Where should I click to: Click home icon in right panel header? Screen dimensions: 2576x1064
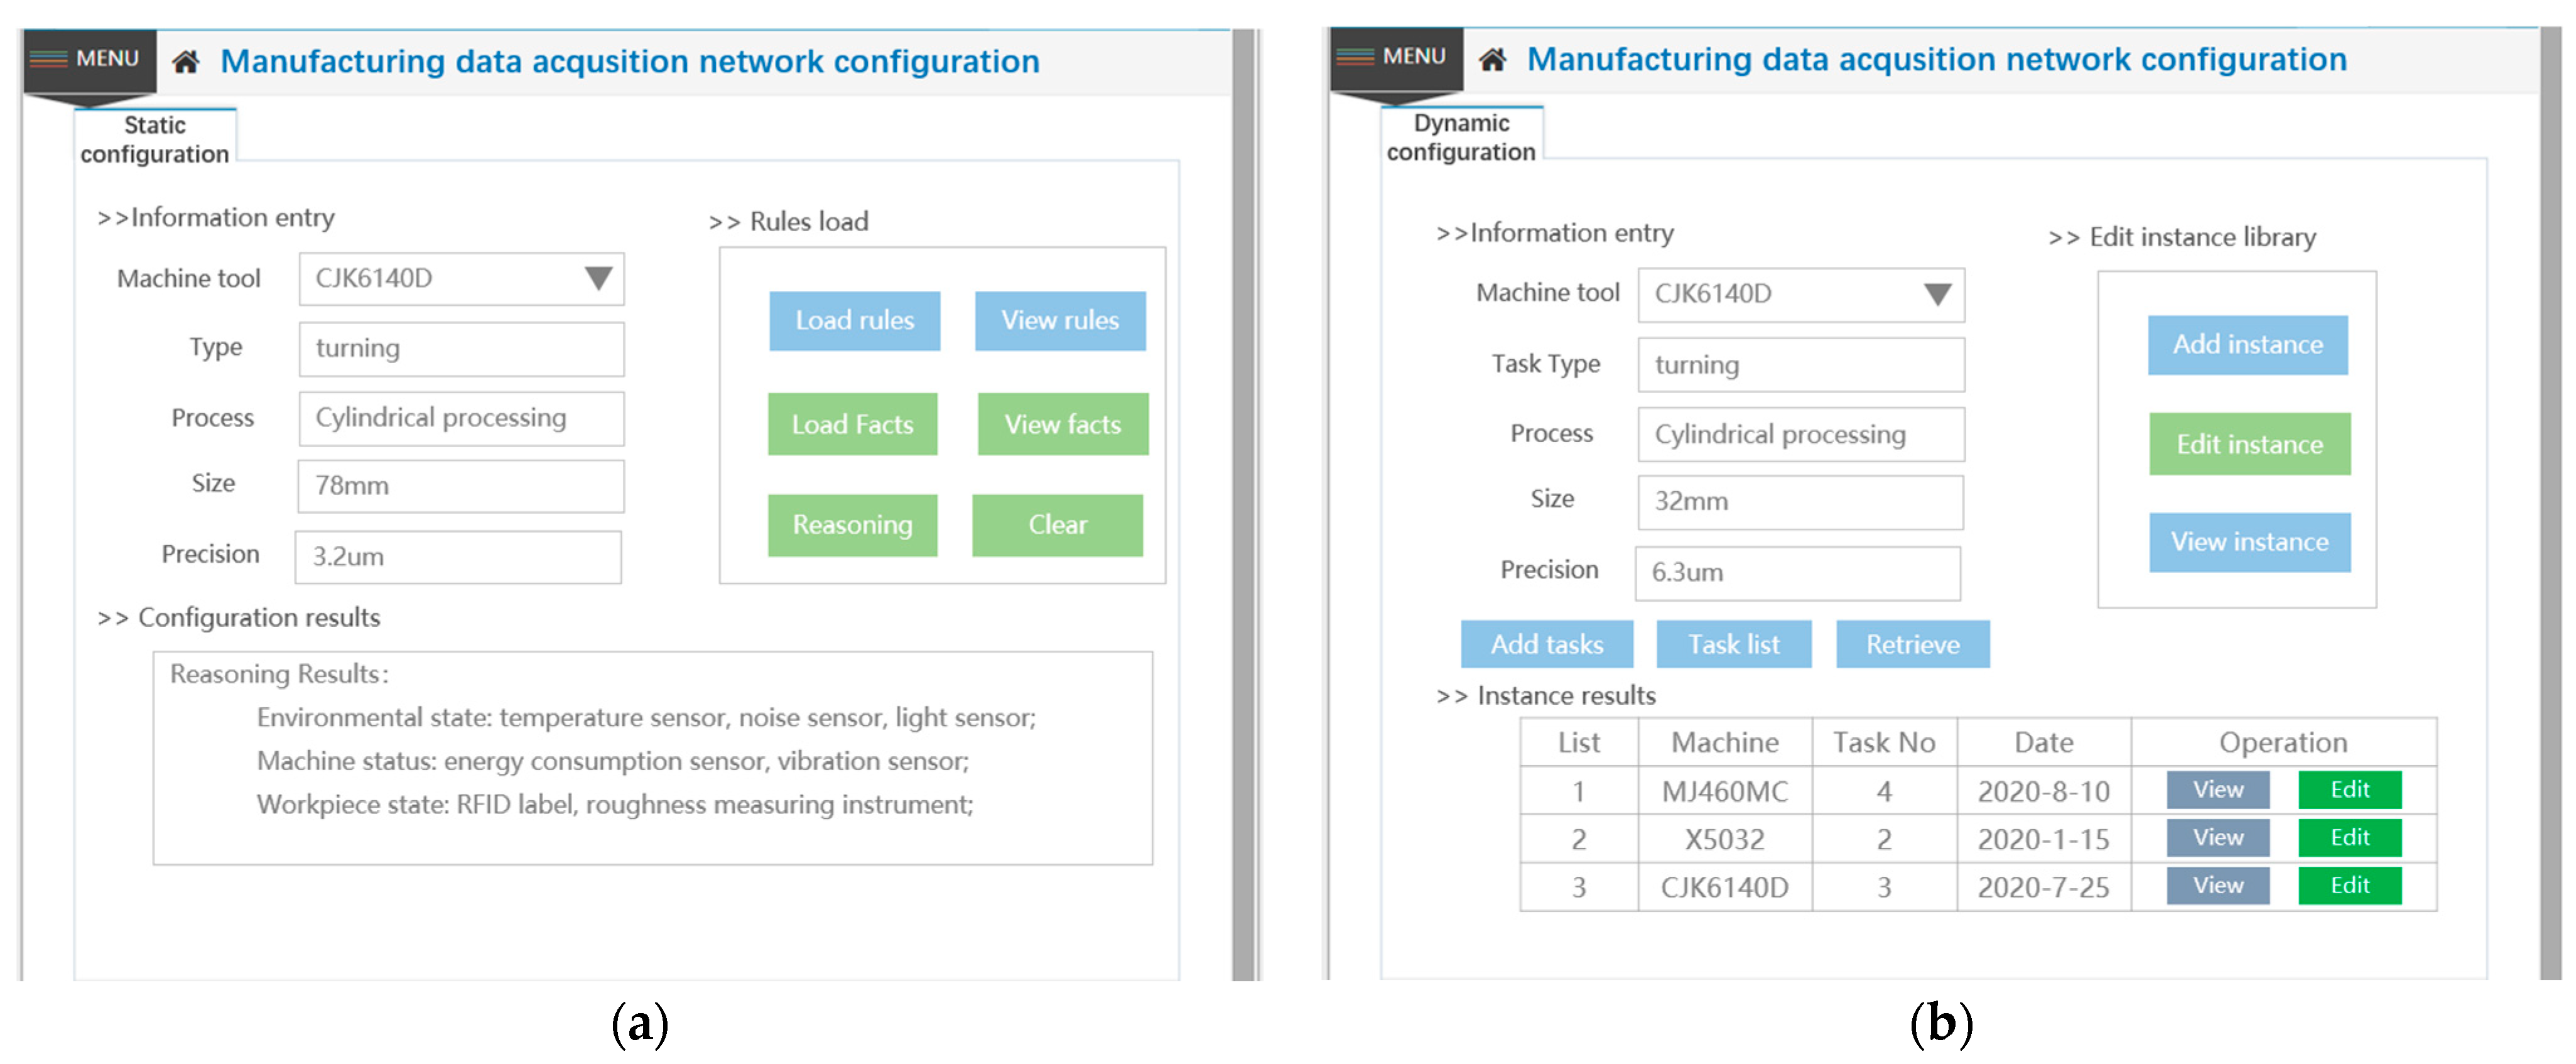coord(1492,61)
